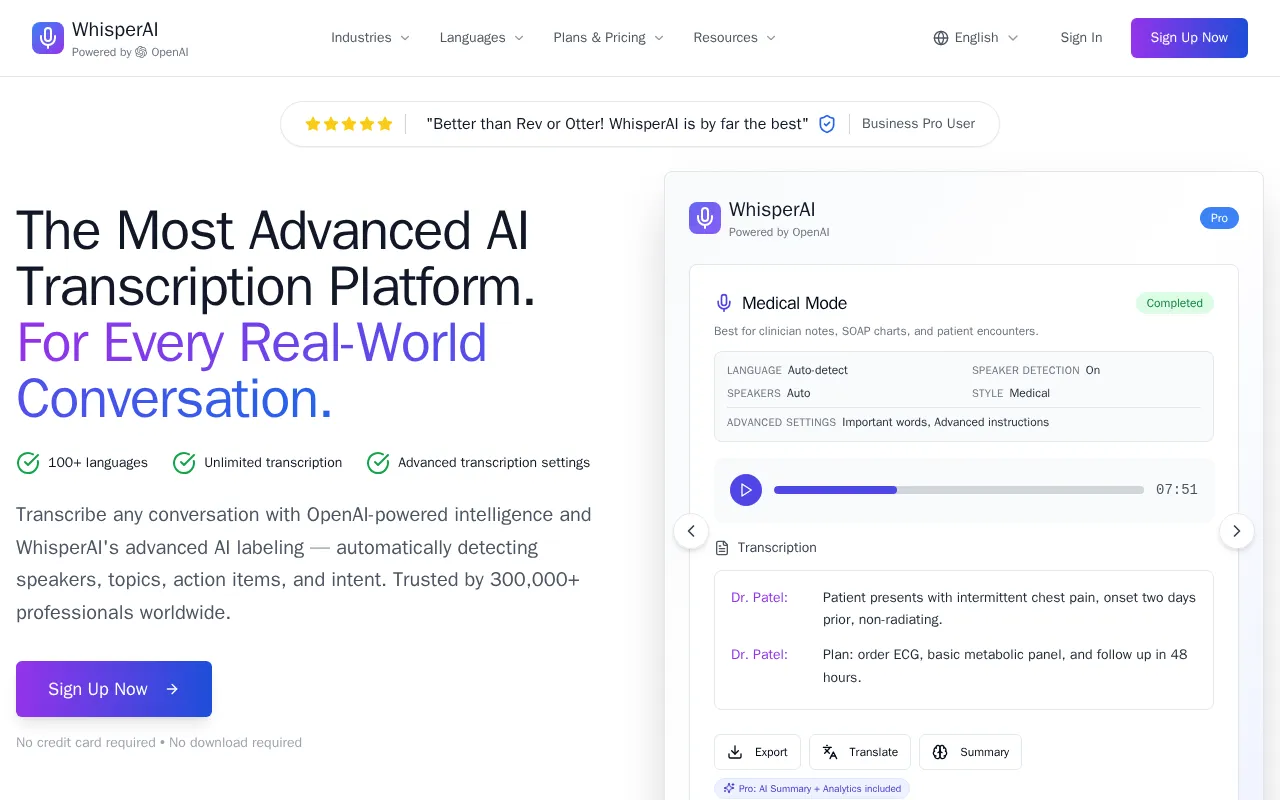Expand the Industries chevron arrow
This screenshot has width=1280, height=800.
(405, 38)
